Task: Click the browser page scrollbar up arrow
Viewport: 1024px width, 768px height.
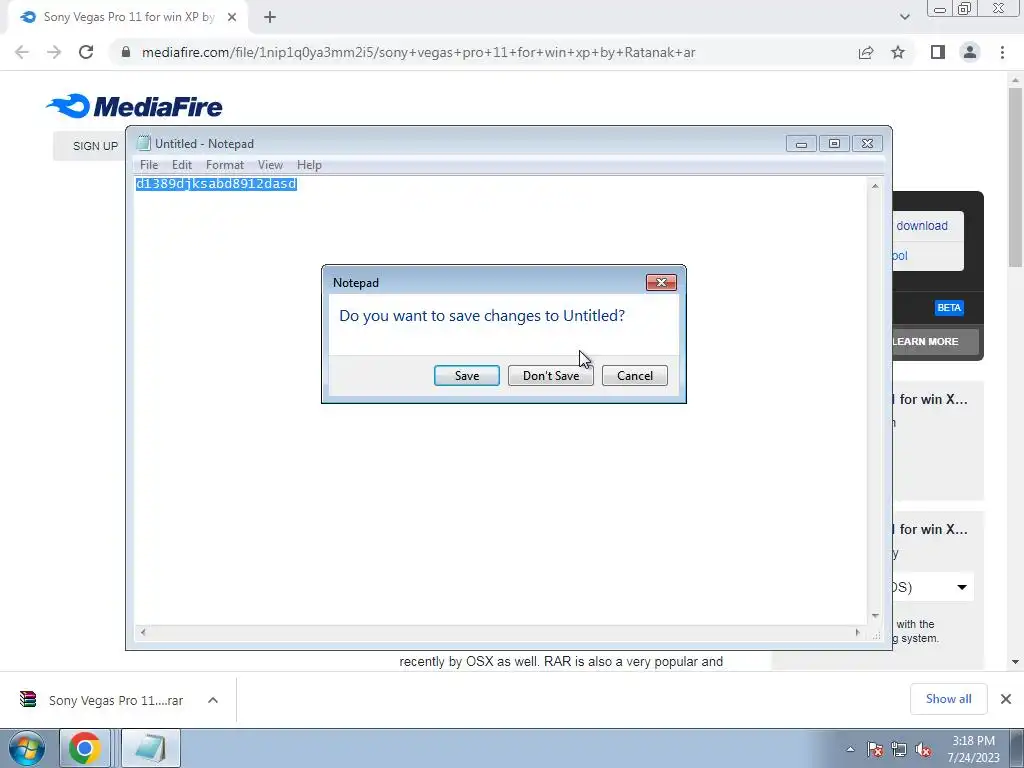Action: click(1015, 80)
